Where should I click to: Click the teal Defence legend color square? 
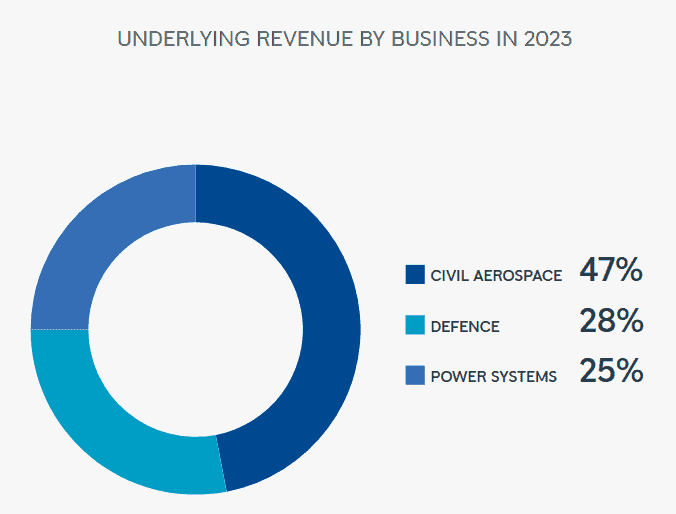[x=414, y=325]
